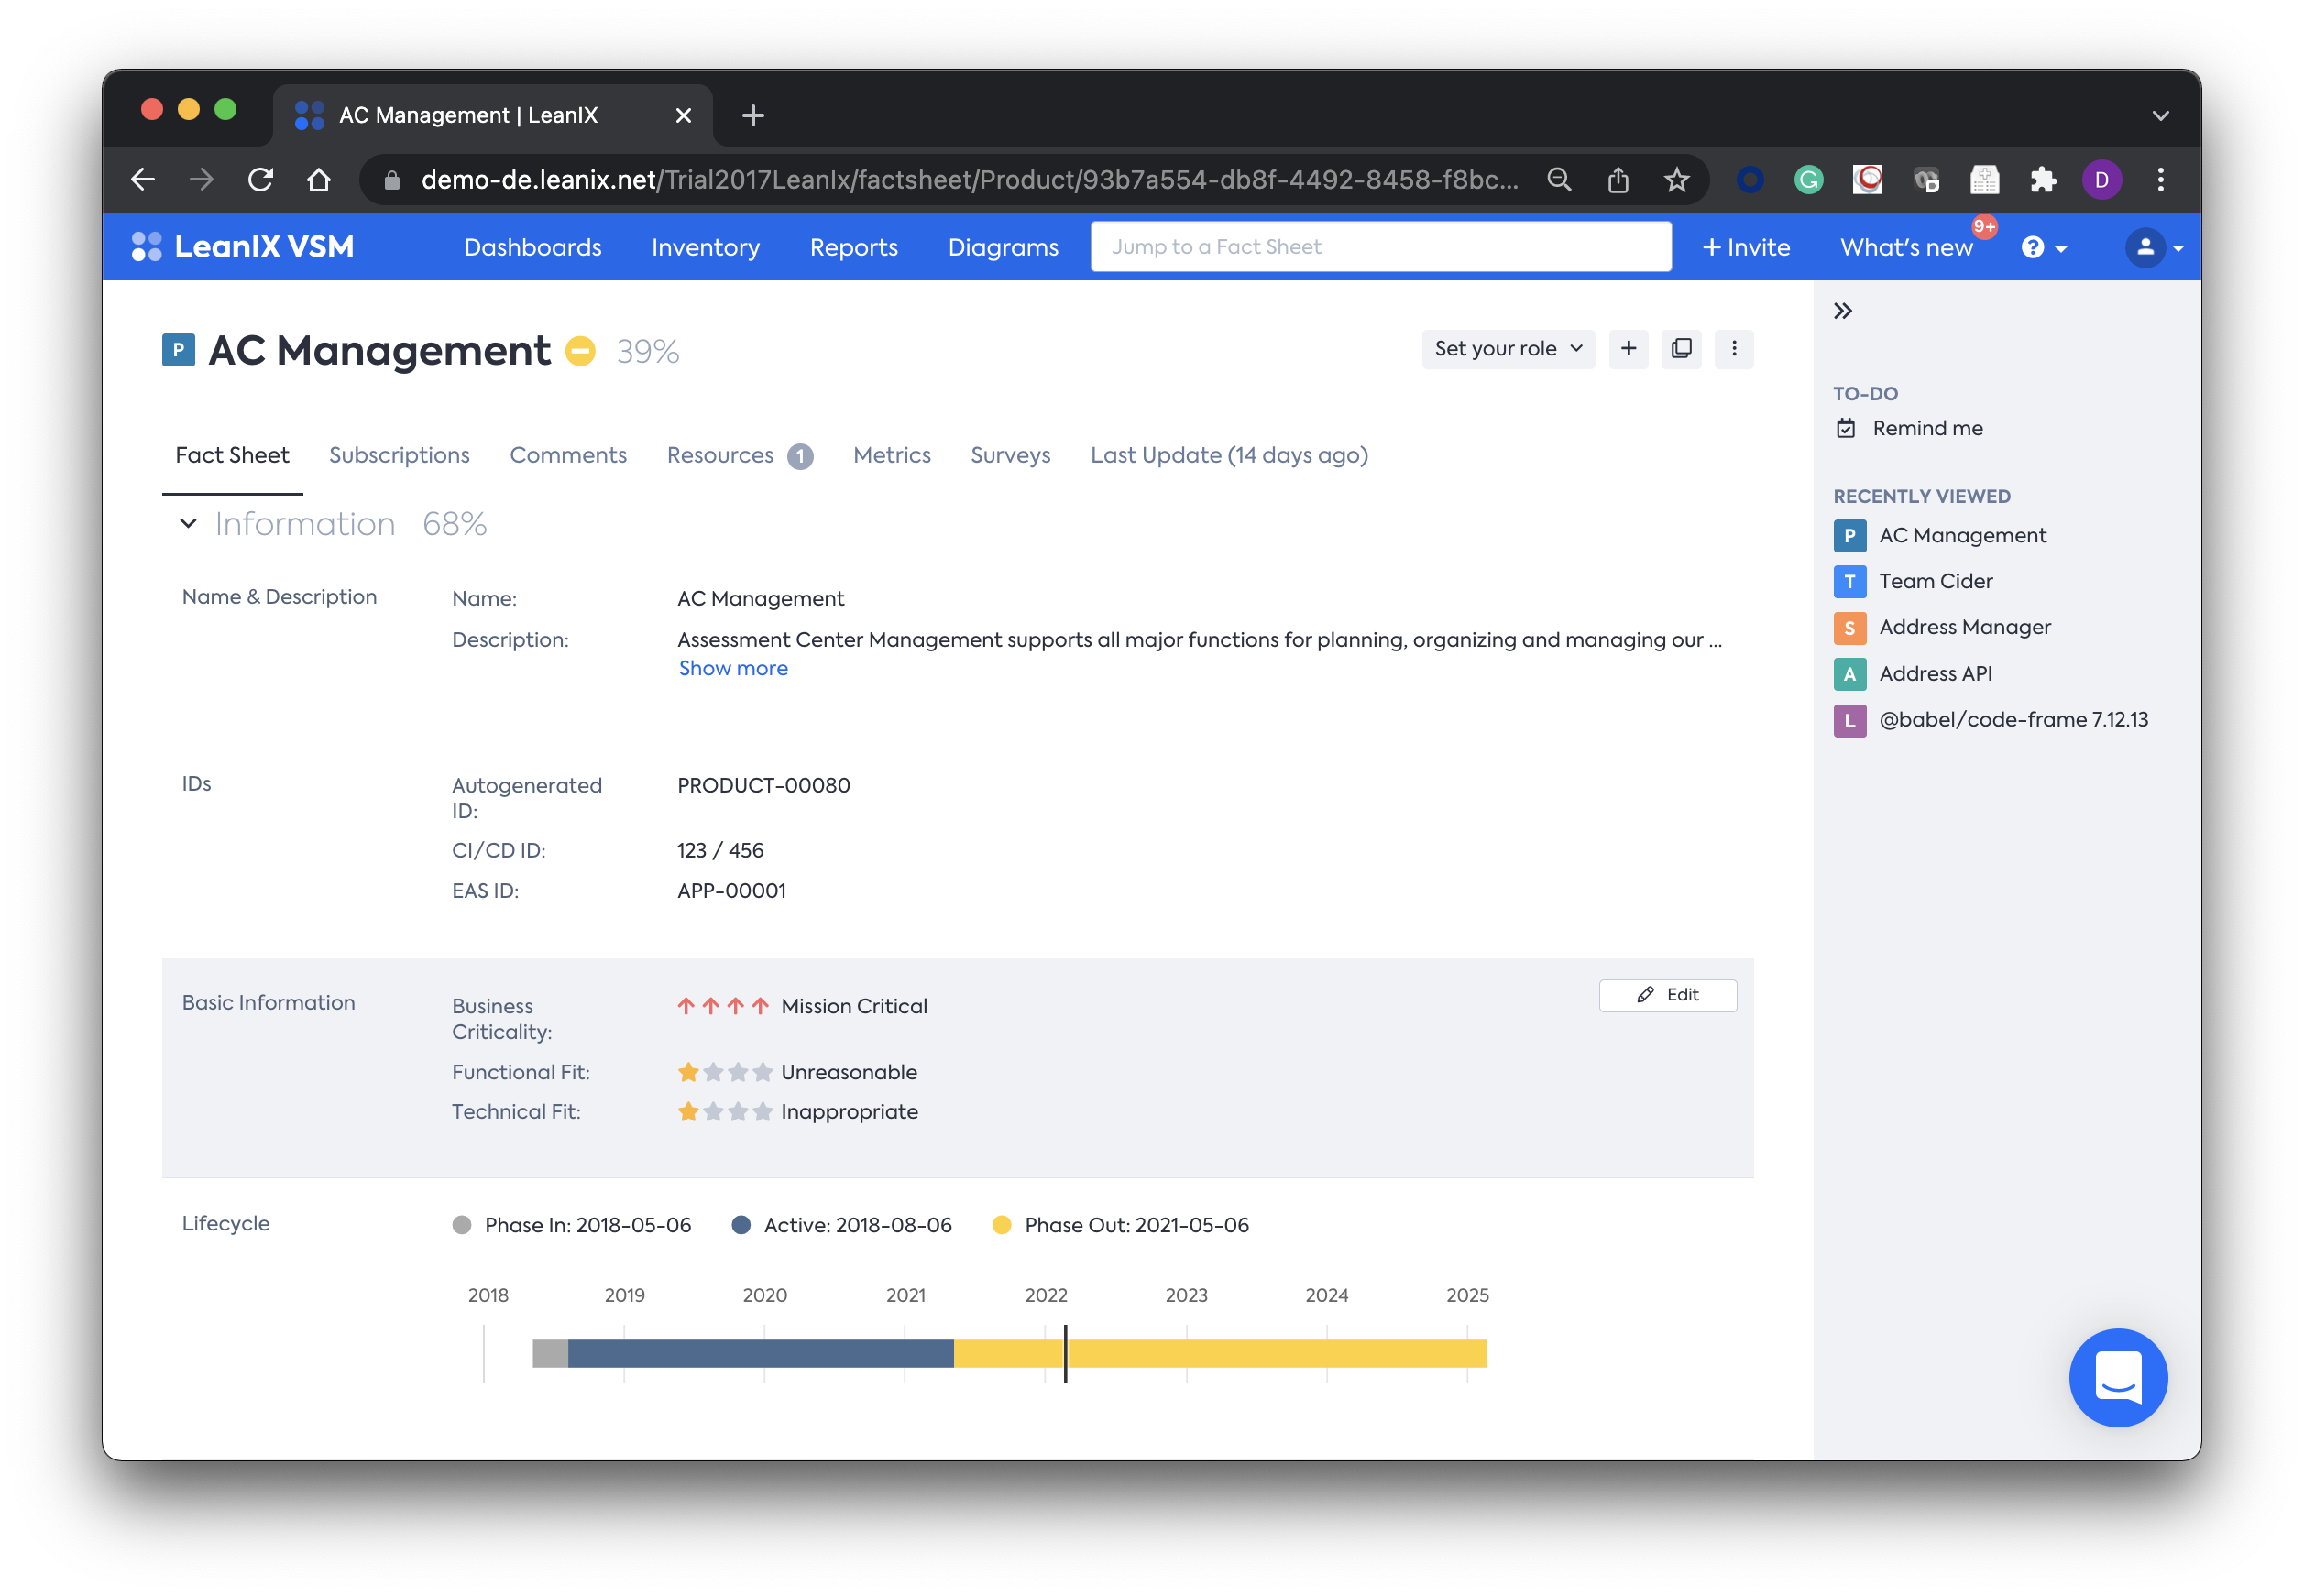
Task: Open the three-dot more actions menu
Action: [1734, 348]
